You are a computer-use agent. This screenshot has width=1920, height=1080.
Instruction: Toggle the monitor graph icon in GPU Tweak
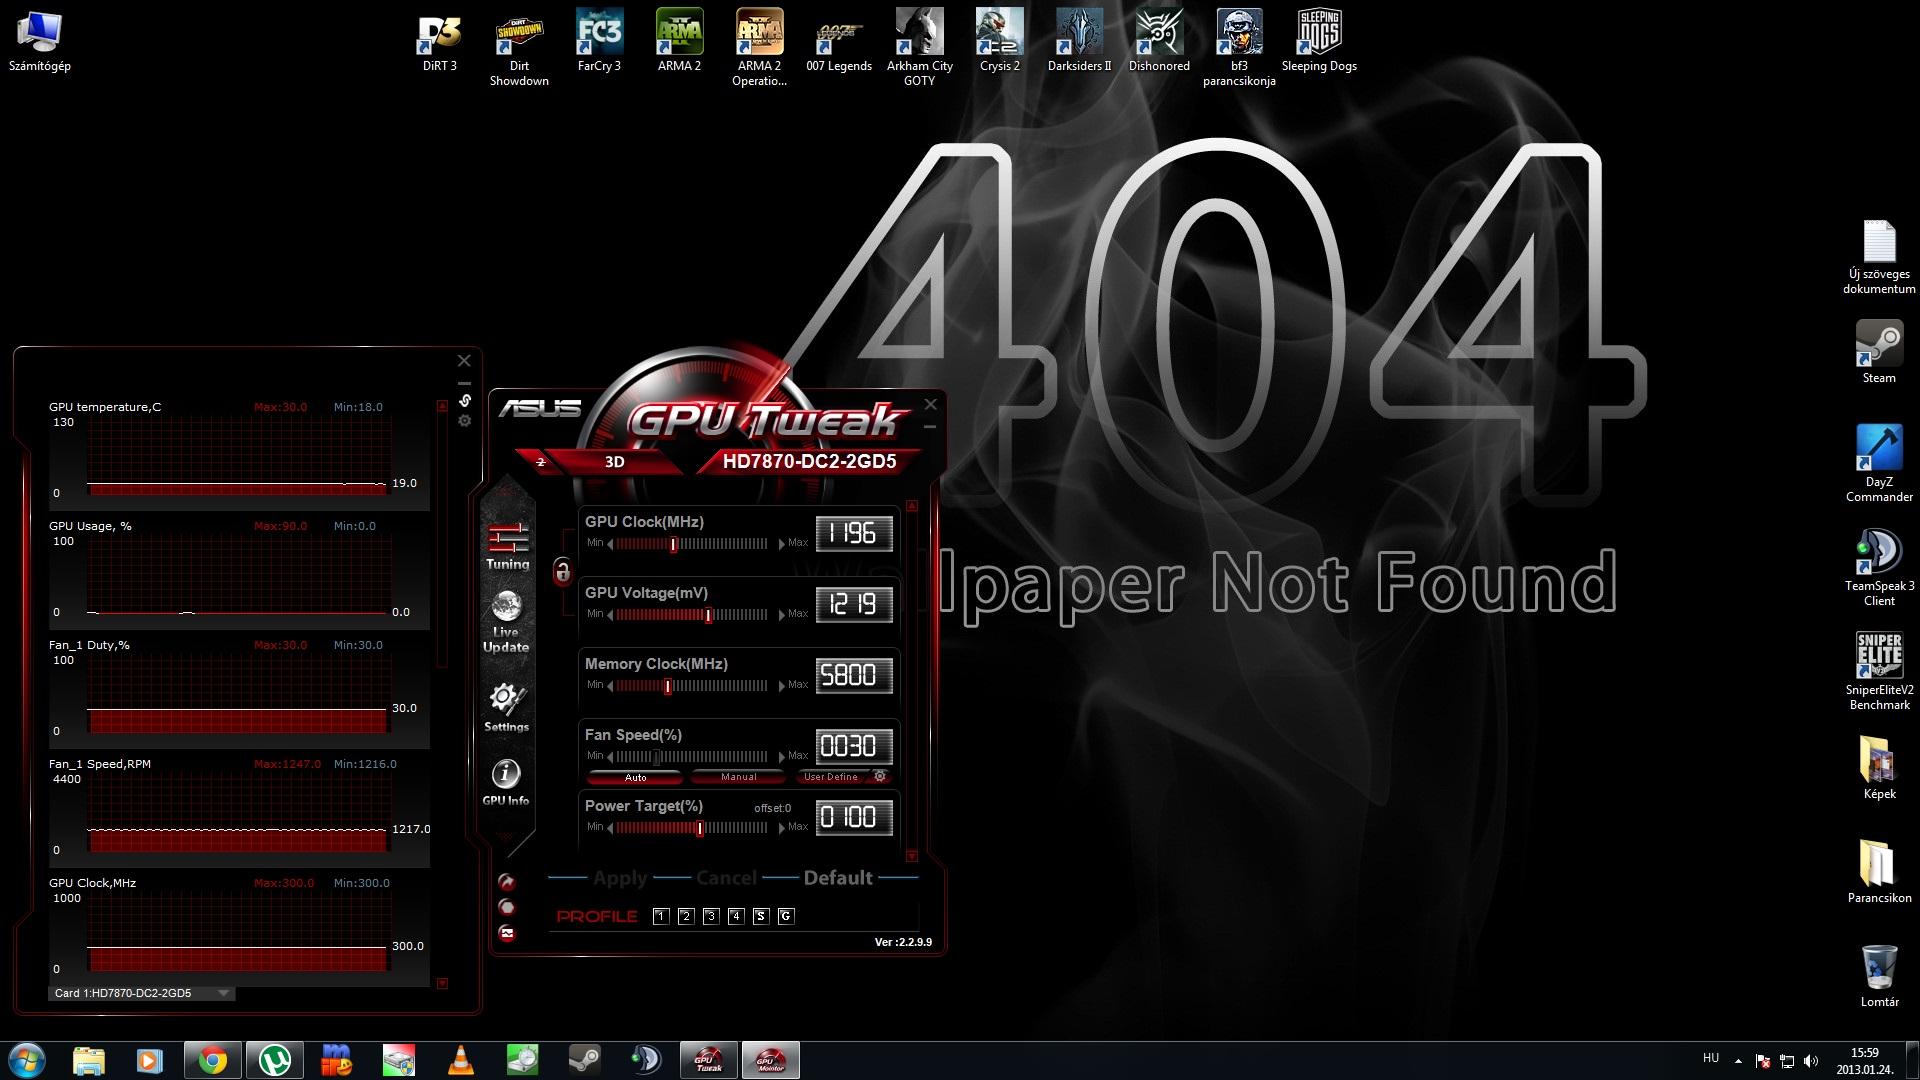tap(507, 933)
